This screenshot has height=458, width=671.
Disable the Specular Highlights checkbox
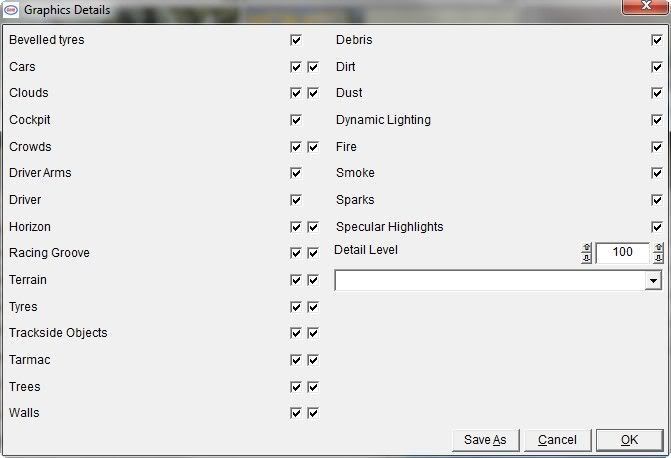click(657, 227)
